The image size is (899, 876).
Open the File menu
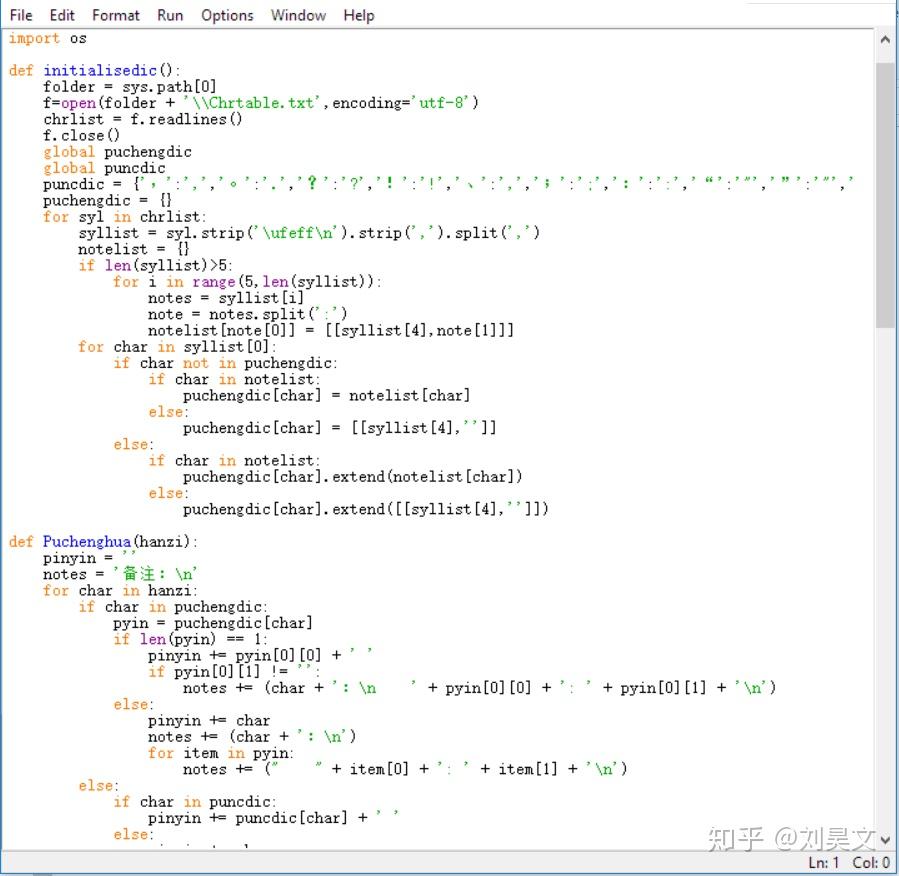[x=21, y=15]
